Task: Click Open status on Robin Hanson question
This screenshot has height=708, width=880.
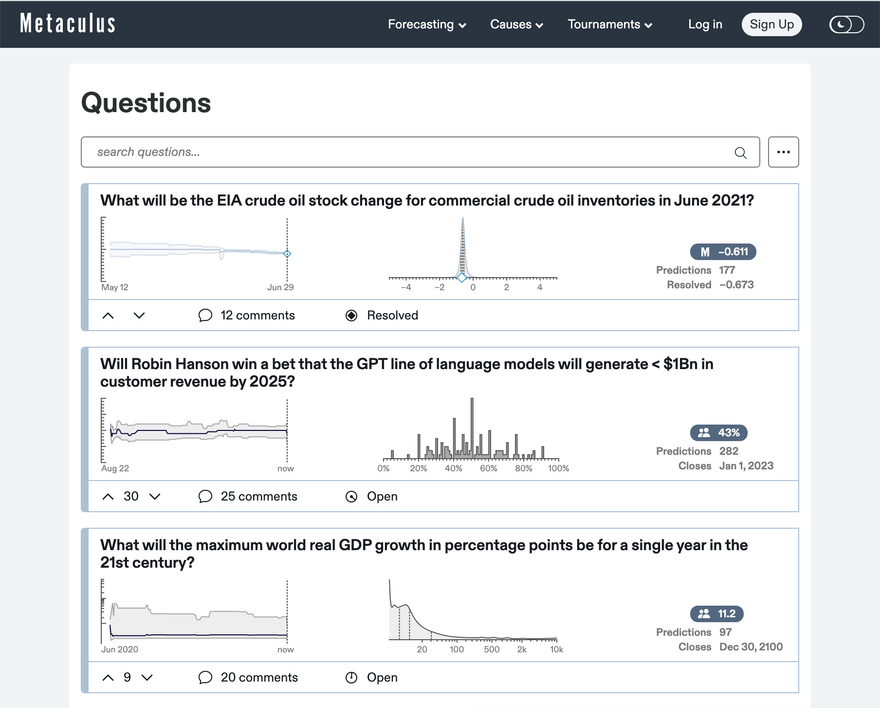Action: 371,496
